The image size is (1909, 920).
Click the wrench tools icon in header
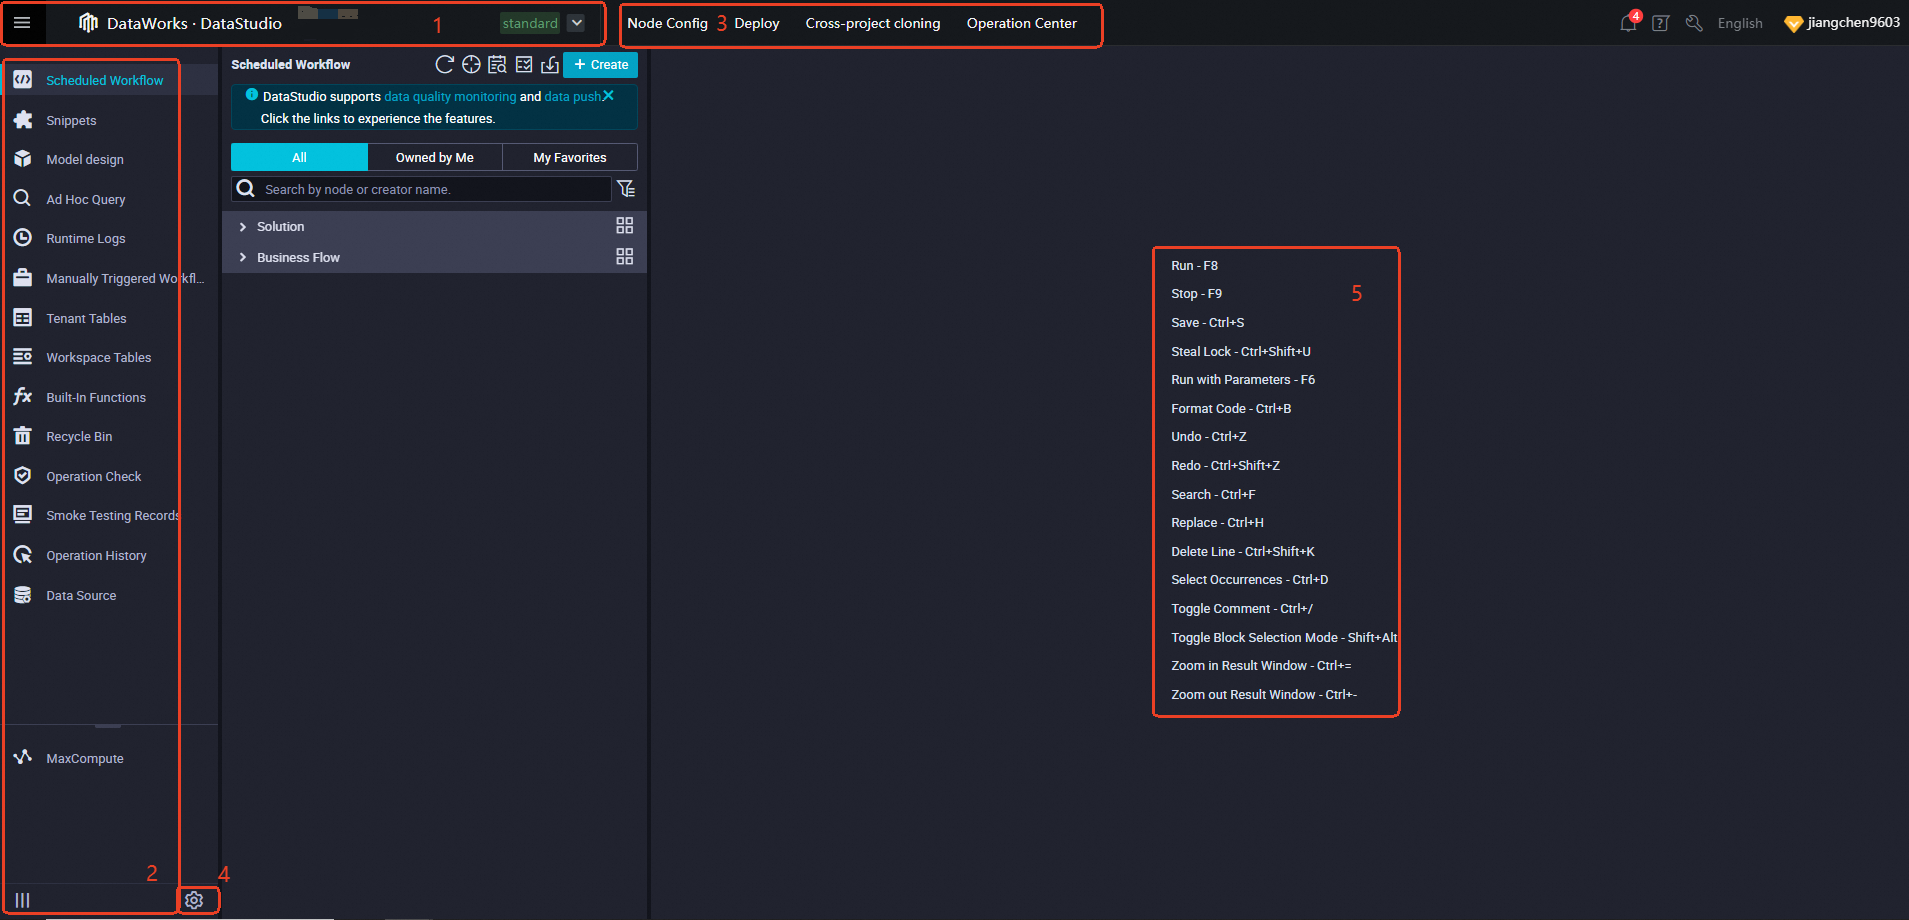pos(1694,23)
